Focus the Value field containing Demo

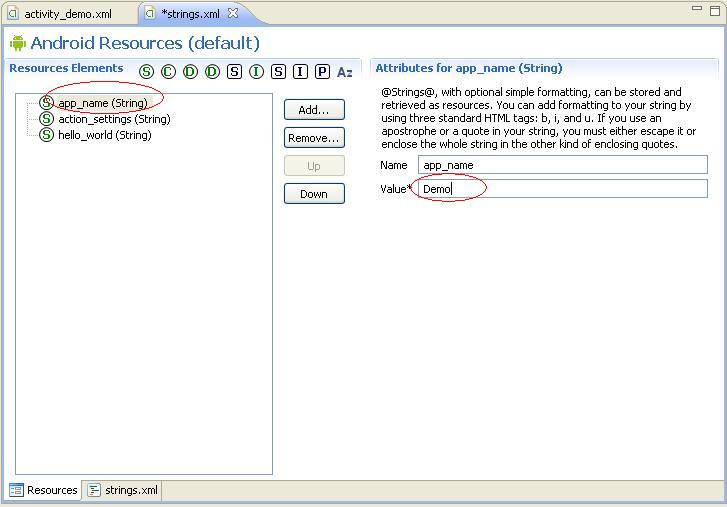coord(563,189)
